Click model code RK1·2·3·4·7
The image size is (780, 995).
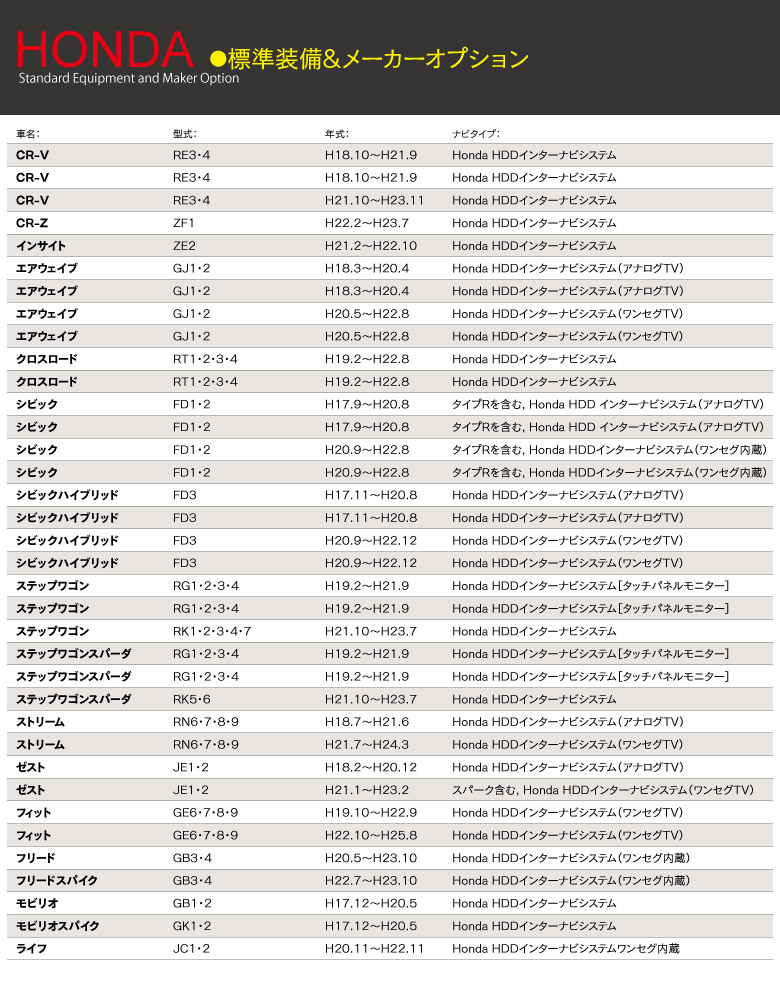[212, 631]
